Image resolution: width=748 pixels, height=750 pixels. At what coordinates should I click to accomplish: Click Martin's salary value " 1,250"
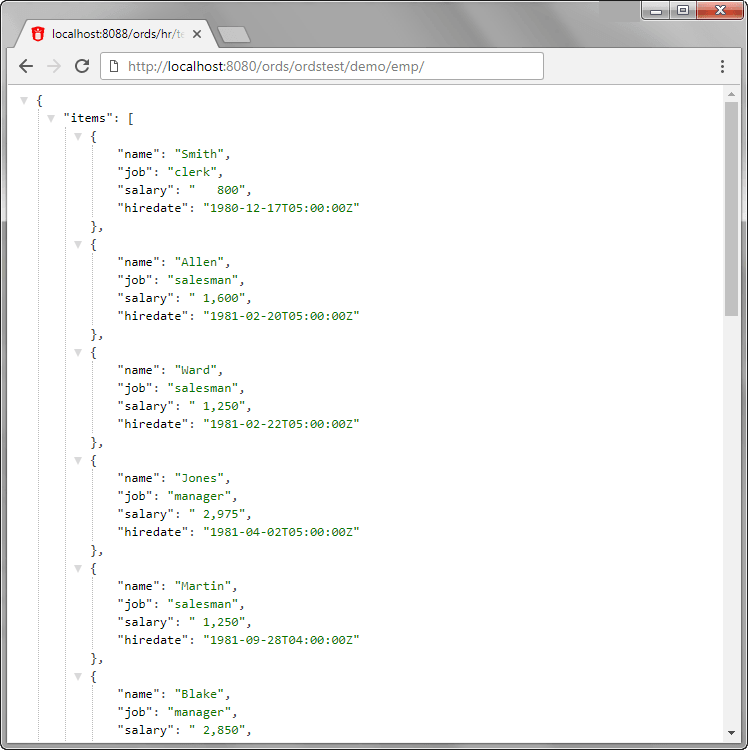217,622
